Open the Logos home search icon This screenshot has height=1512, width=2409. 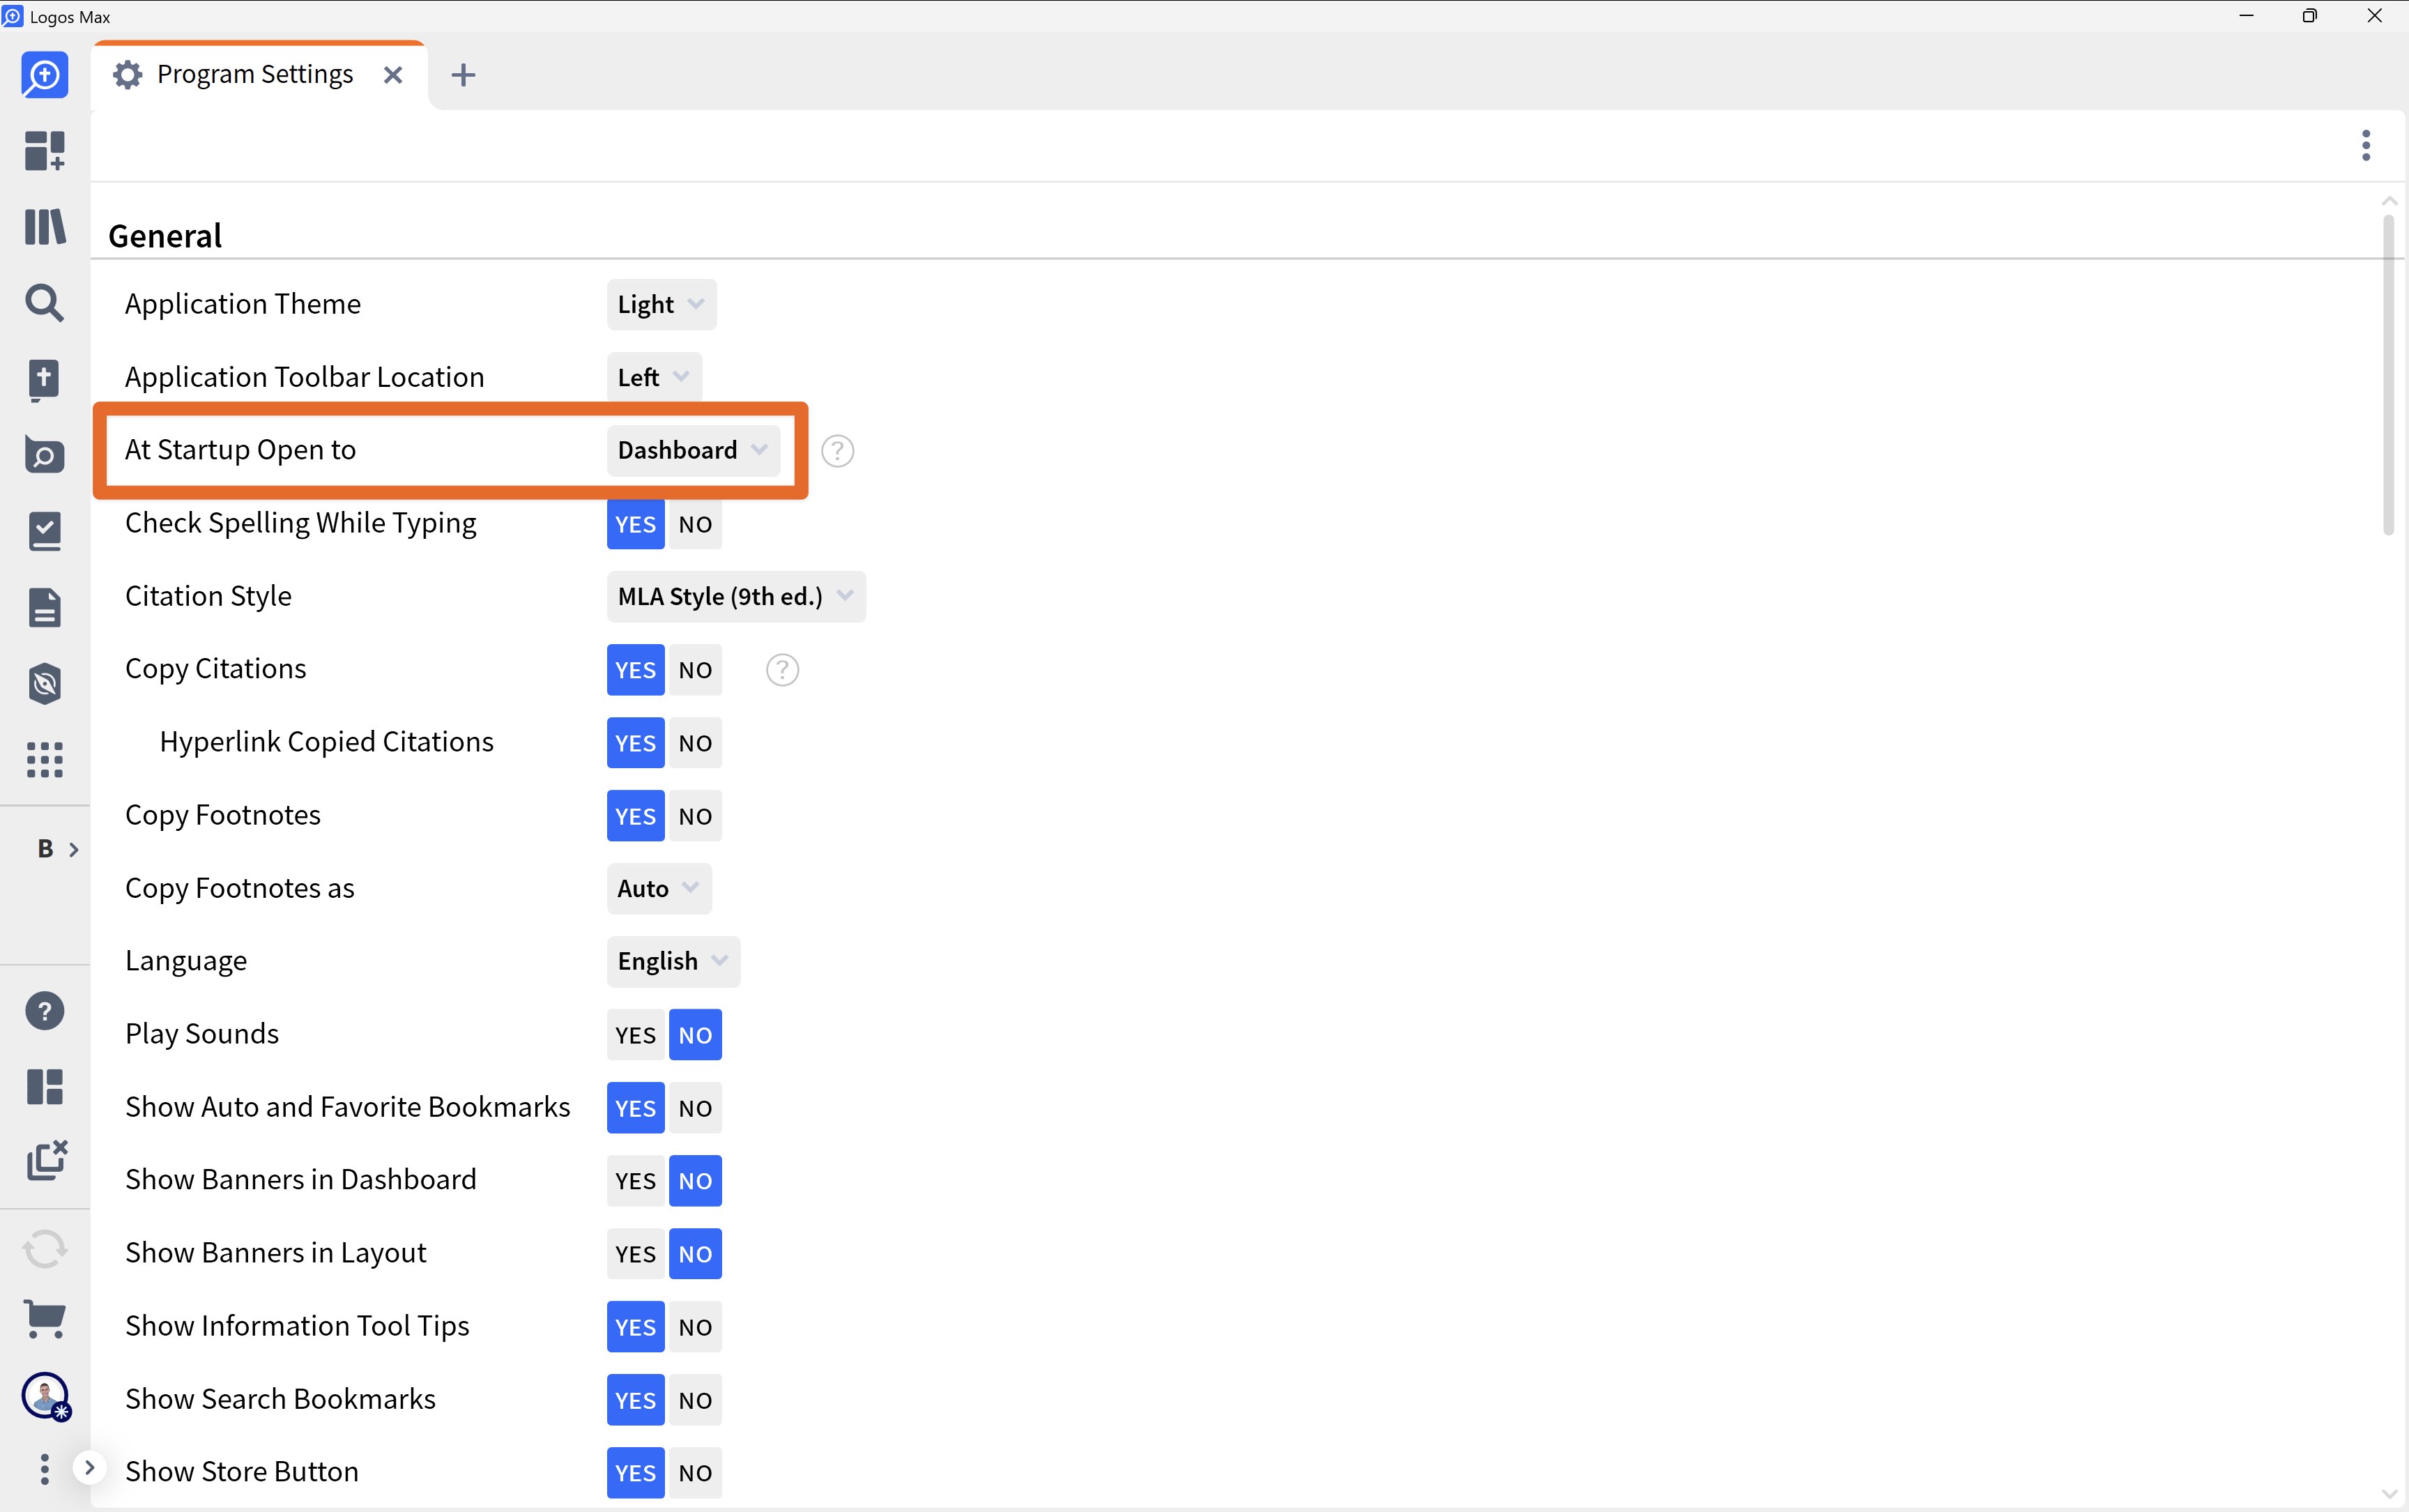[45, 75]
